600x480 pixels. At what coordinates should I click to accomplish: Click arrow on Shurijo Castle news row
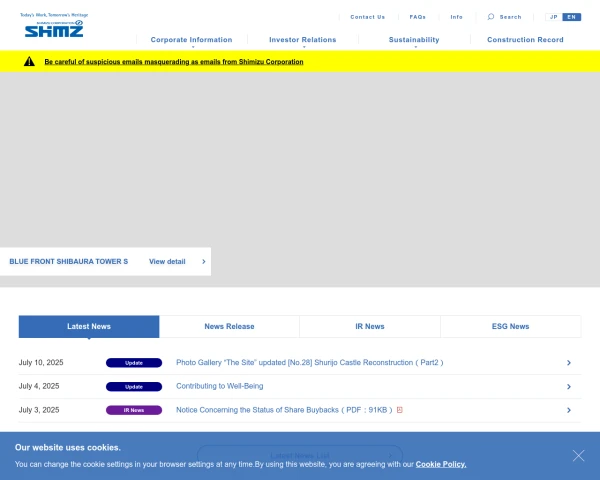click(x=569, y=362)
